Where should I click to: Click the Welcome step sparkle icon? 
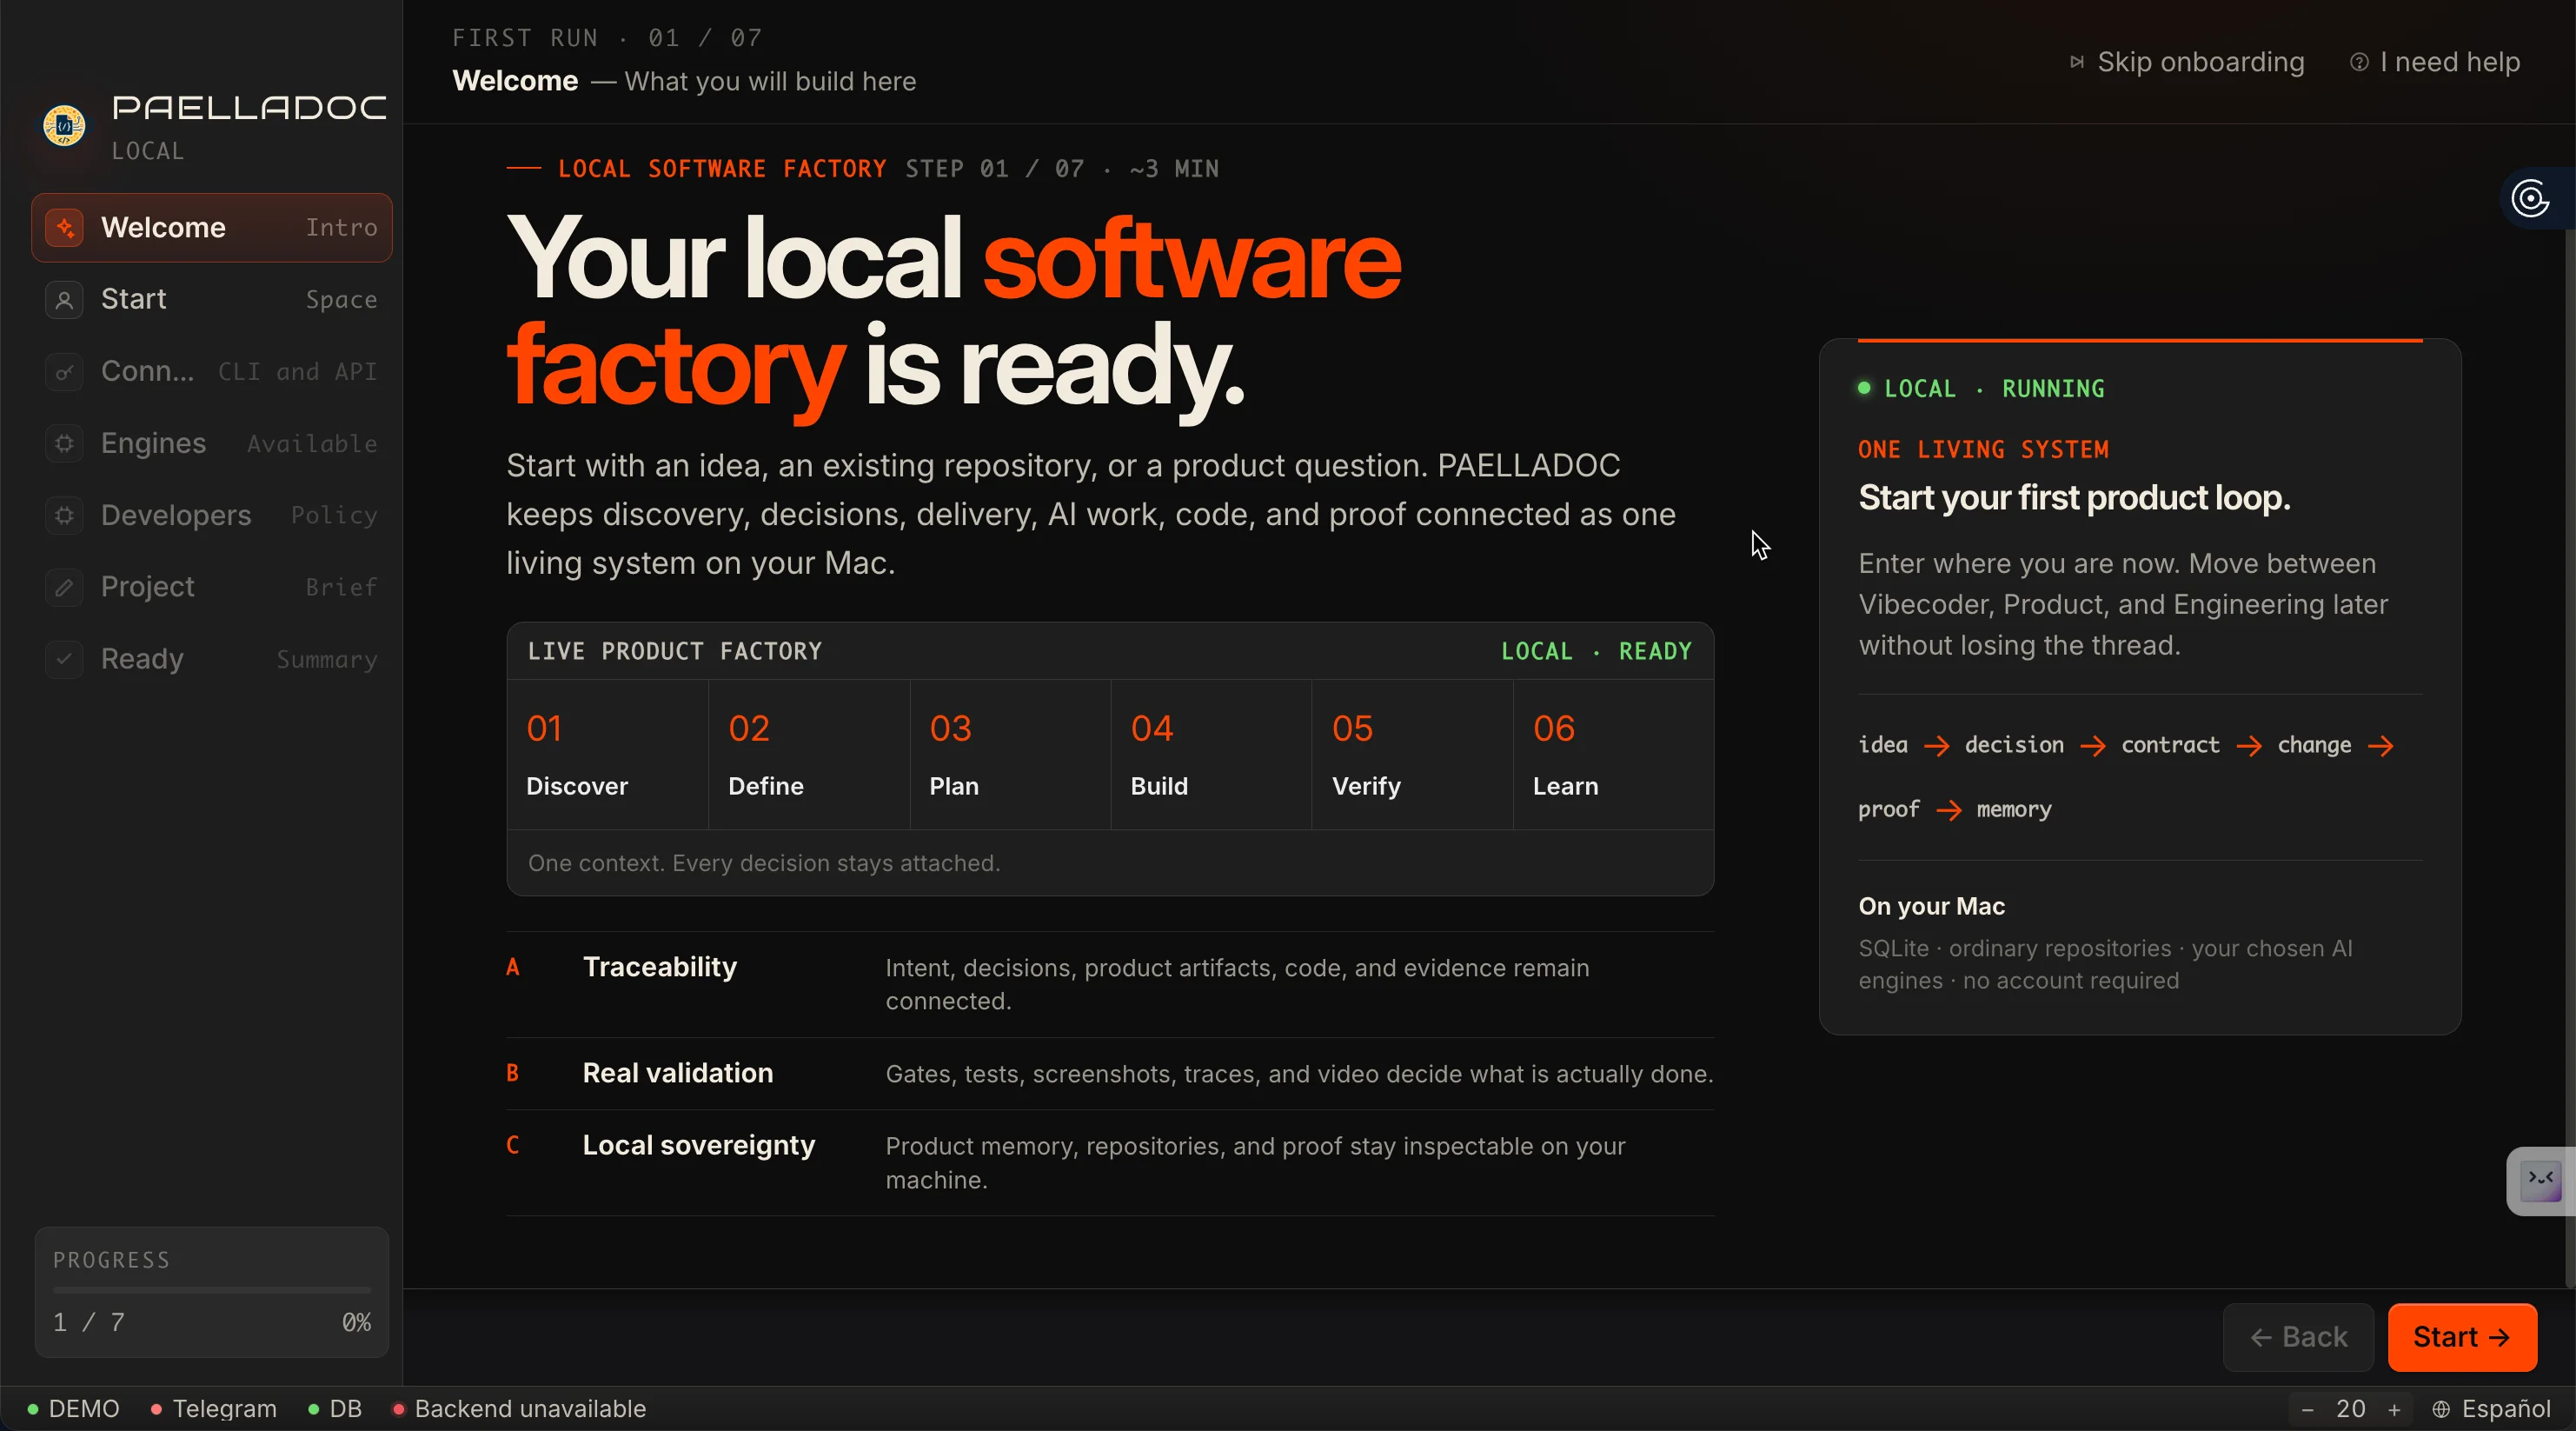tap(64, 227)
